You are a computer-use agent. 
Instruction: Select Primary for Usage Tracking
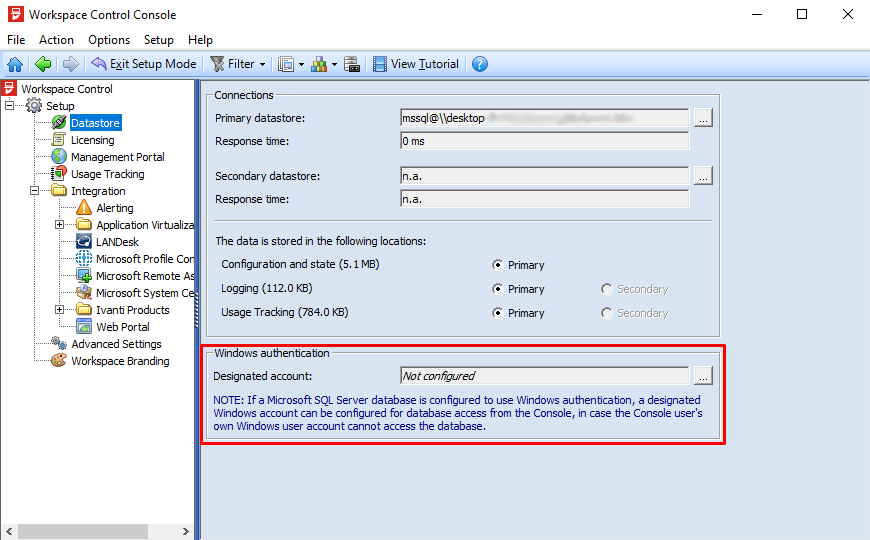click(498, 312)
